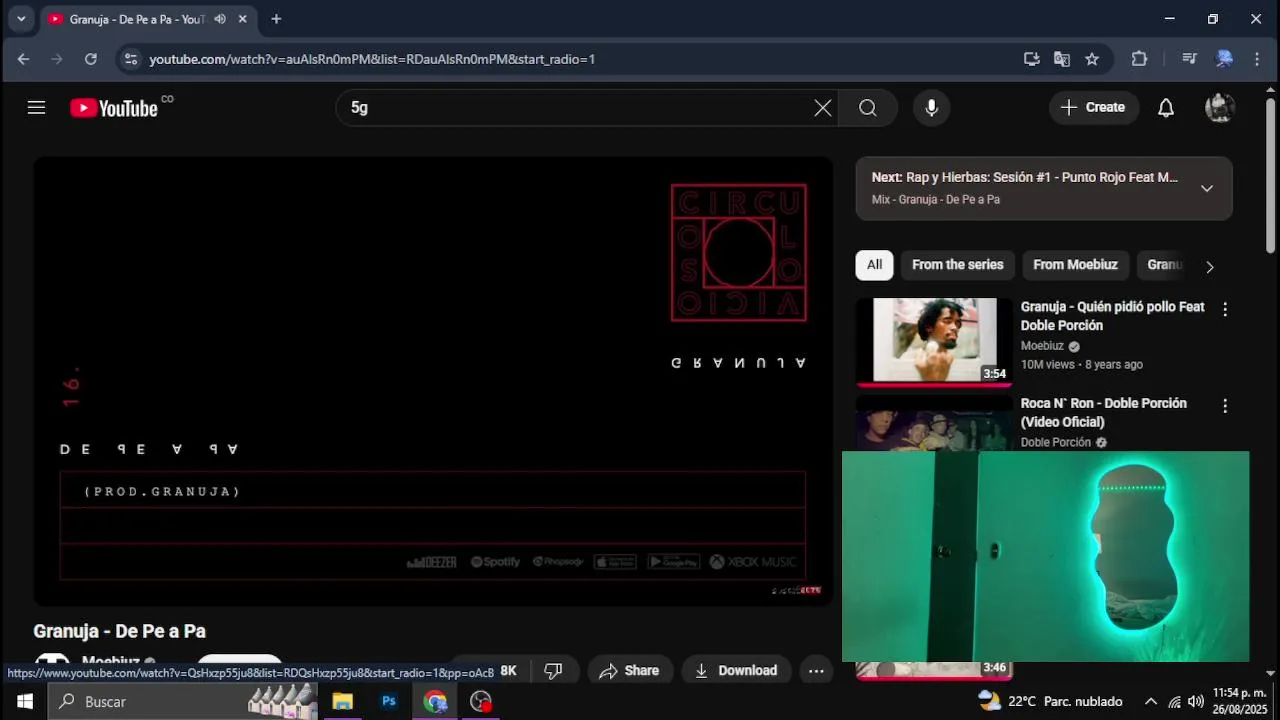
Task: Click the Granuja - De Pe a Pa video player
Action: click(433, 381)
